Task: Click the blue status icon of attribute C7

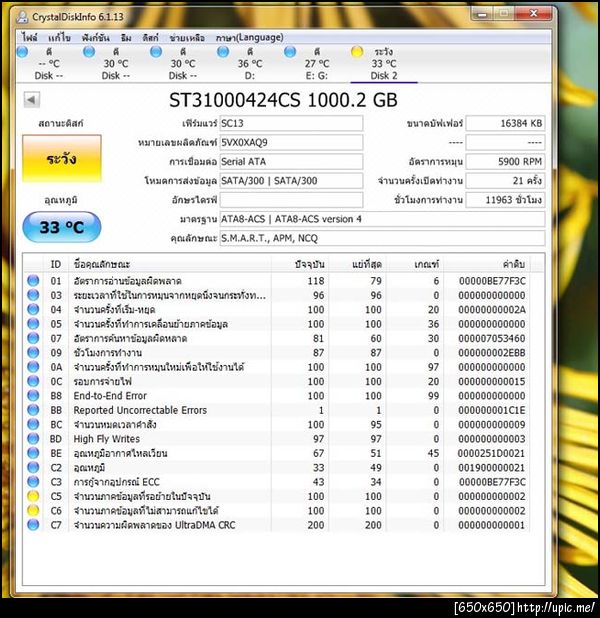Action: point(33,525)
